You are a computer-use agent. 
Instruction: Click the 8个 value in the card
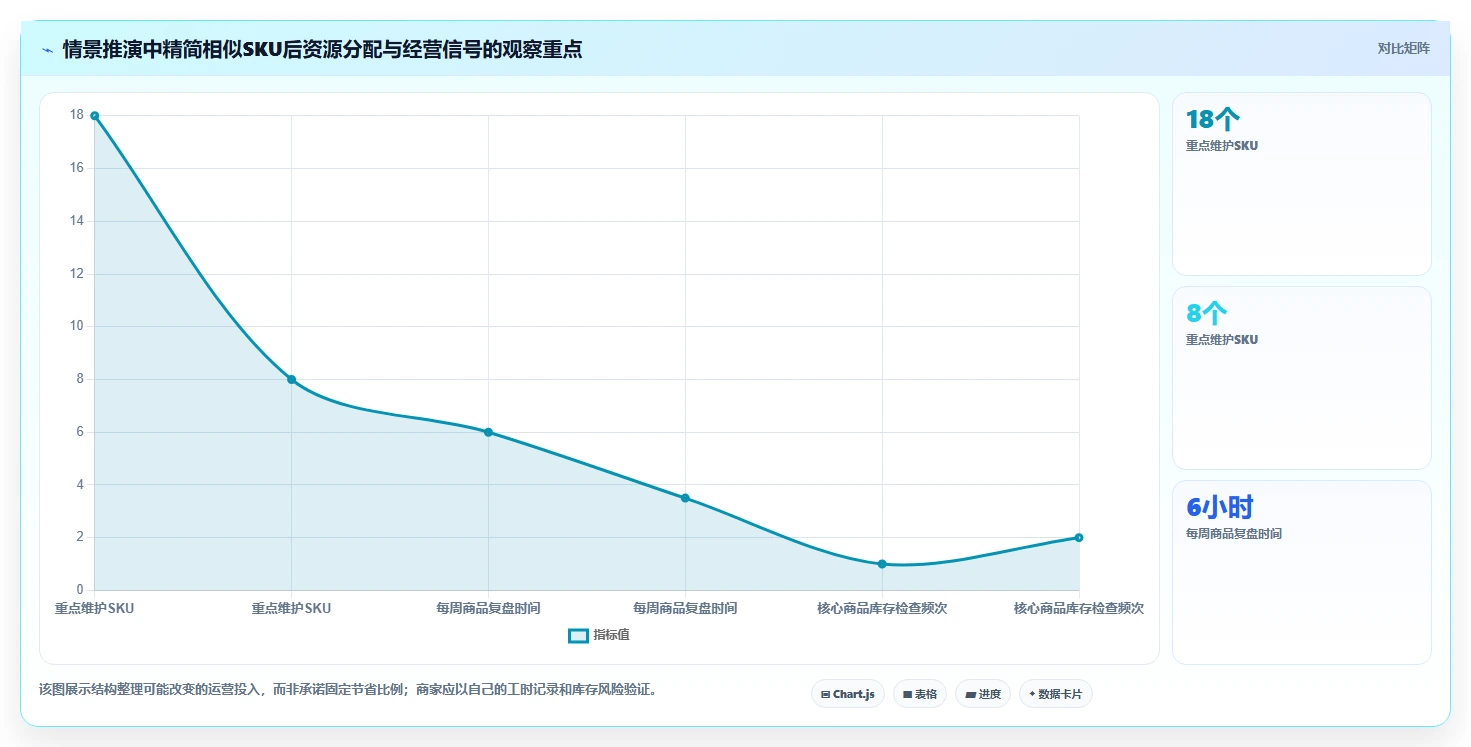pyautogui.click(x=1206, y=313)
